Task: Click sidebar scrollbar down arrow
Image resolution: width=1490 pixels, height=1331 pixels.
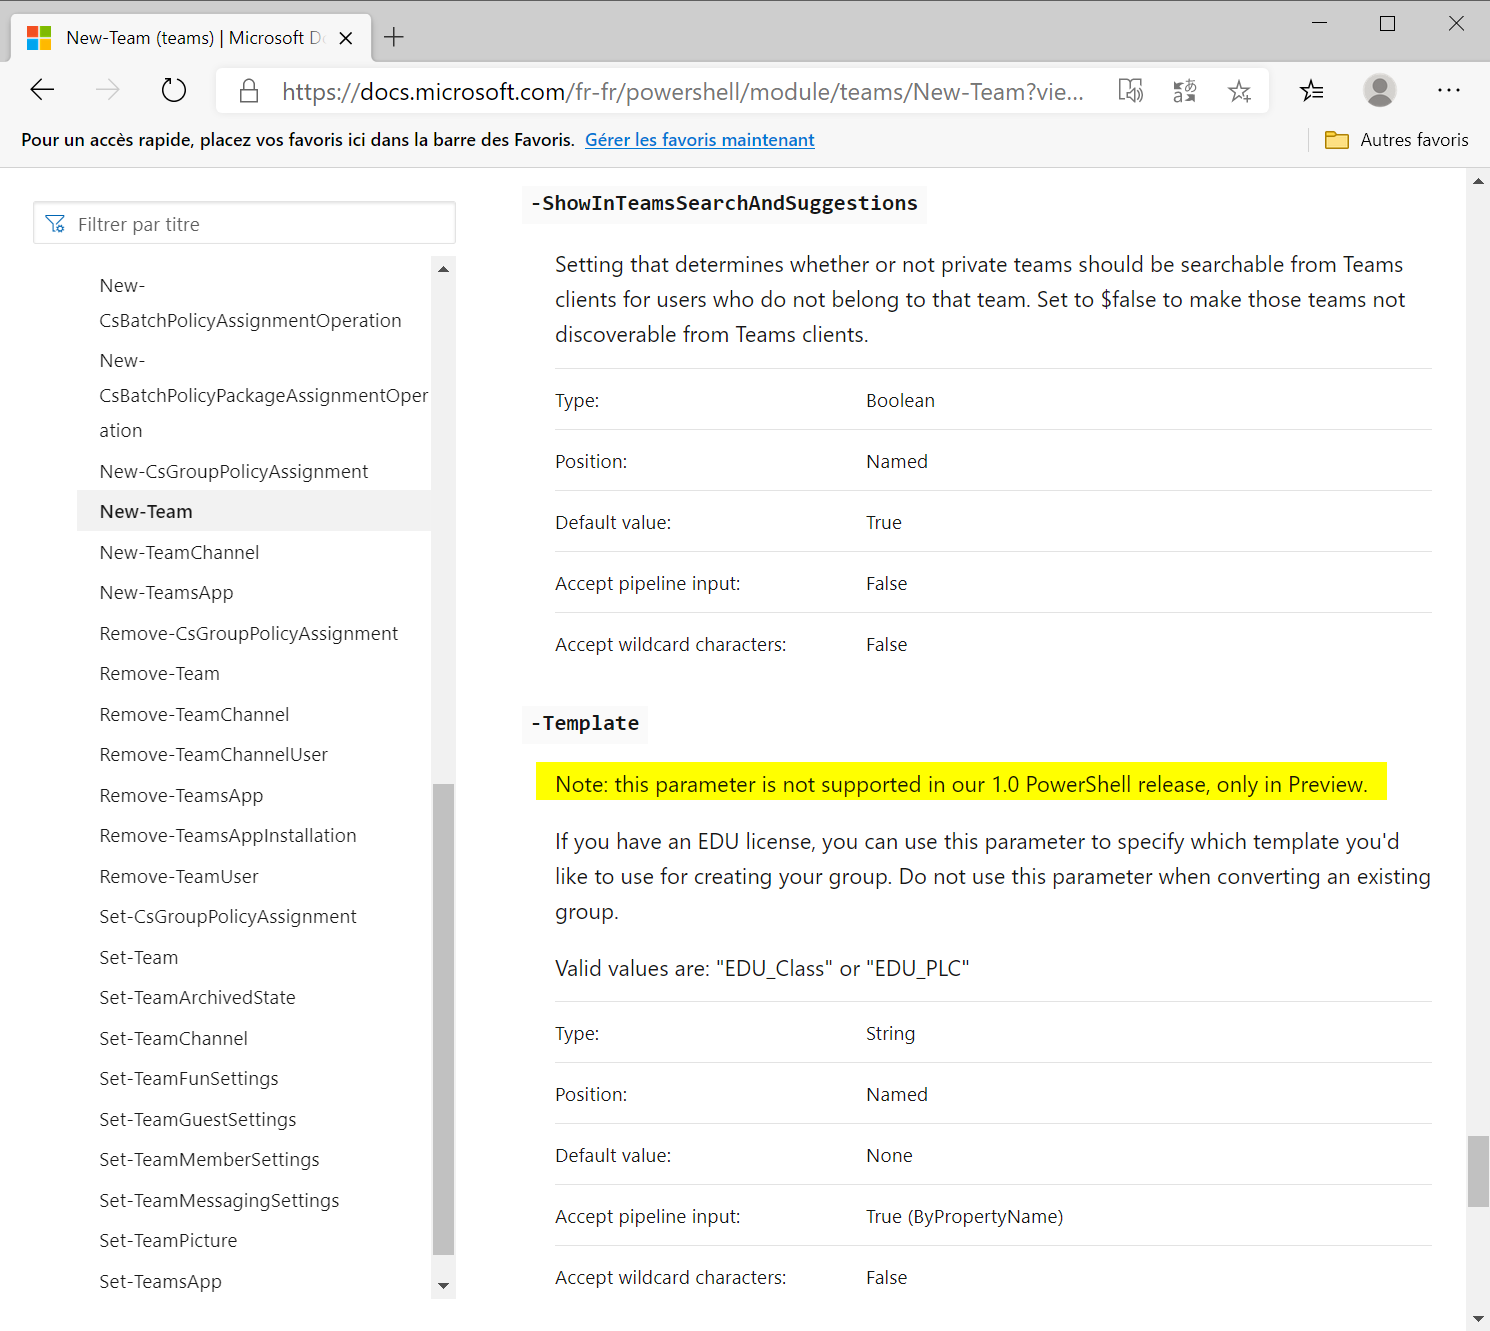Action: pos(444,1286)
